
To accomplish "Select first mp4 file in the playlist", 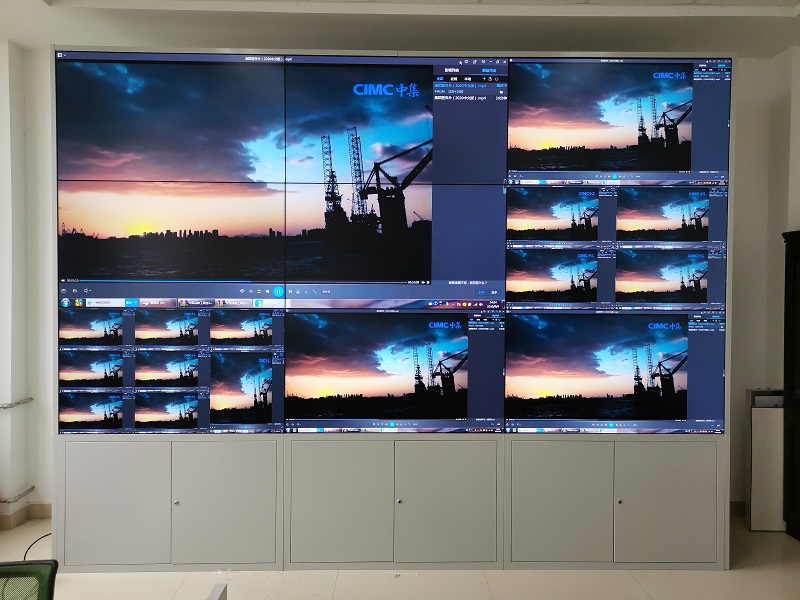I will tap(460, 85).
